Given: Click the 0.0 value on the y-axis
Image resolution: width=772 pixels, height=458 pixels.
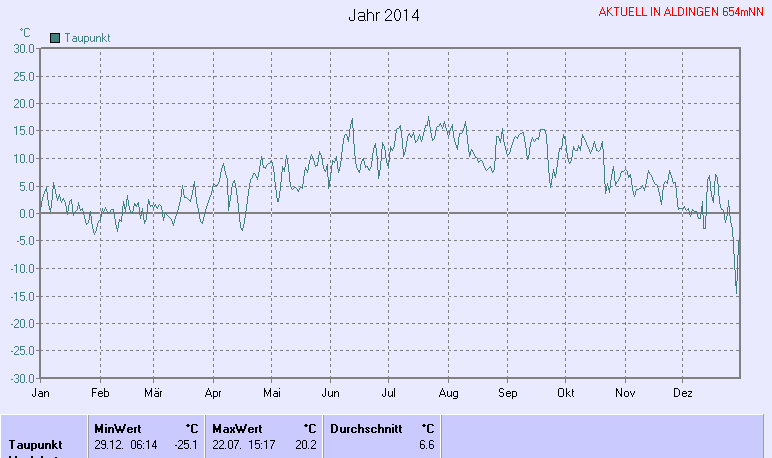Looking at the screenshot, I should click(27, 214).
